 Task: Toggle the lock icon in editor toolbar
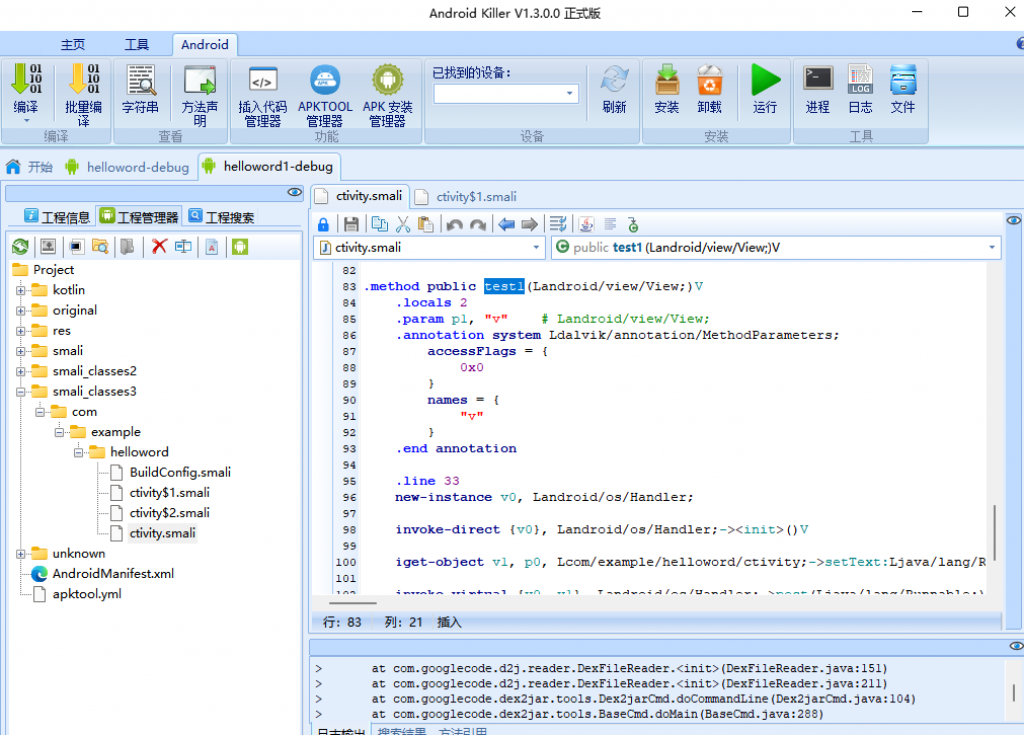point(323,224)
